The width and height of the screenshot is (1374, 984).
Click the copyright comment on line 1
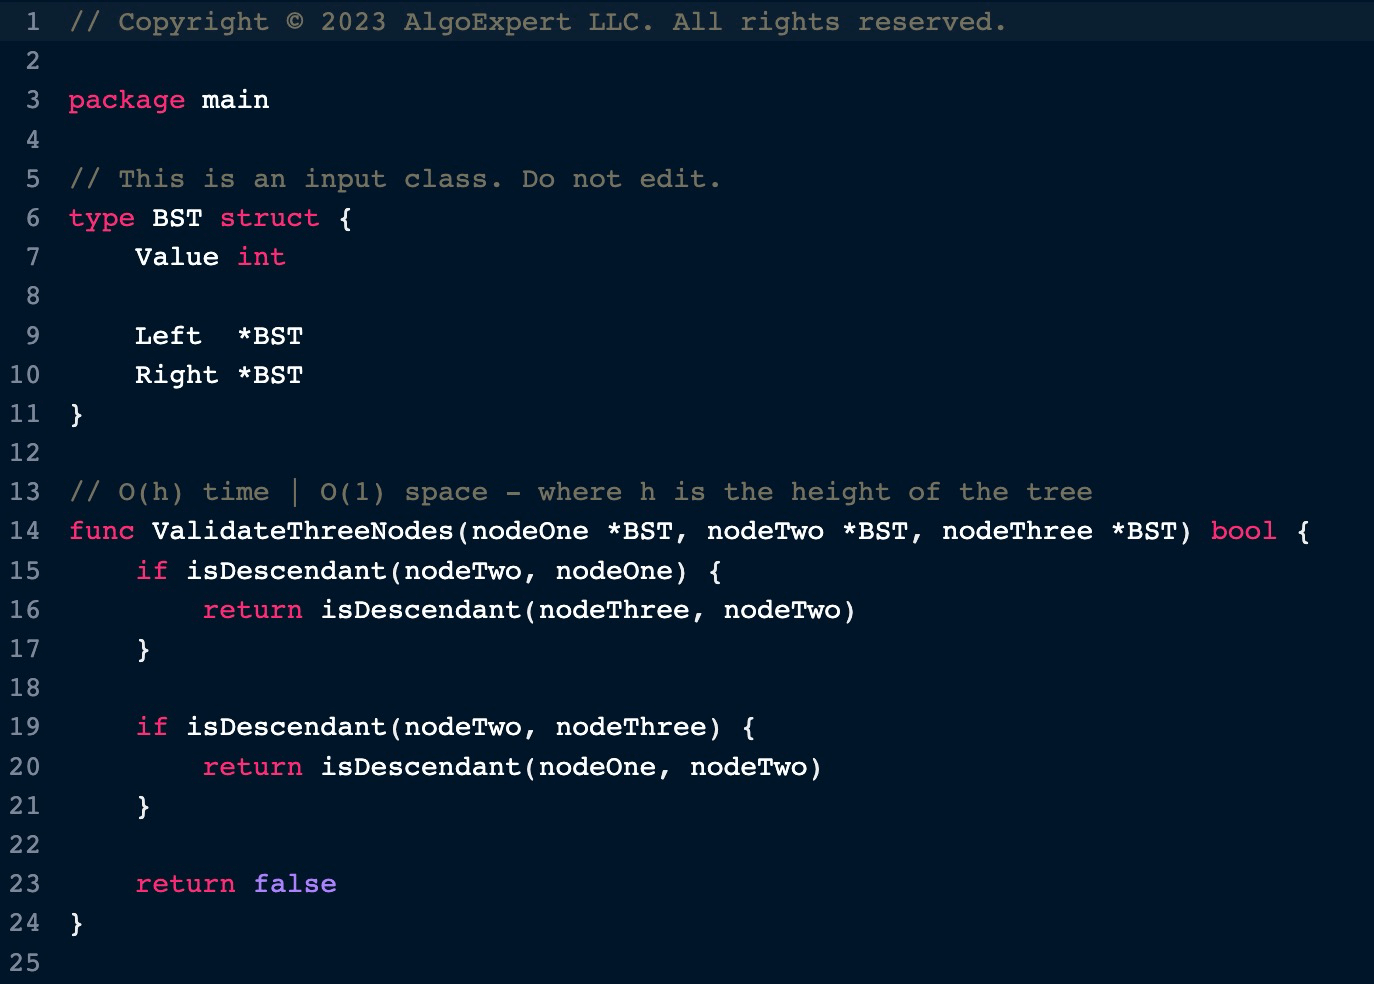(x=537, y=22)
